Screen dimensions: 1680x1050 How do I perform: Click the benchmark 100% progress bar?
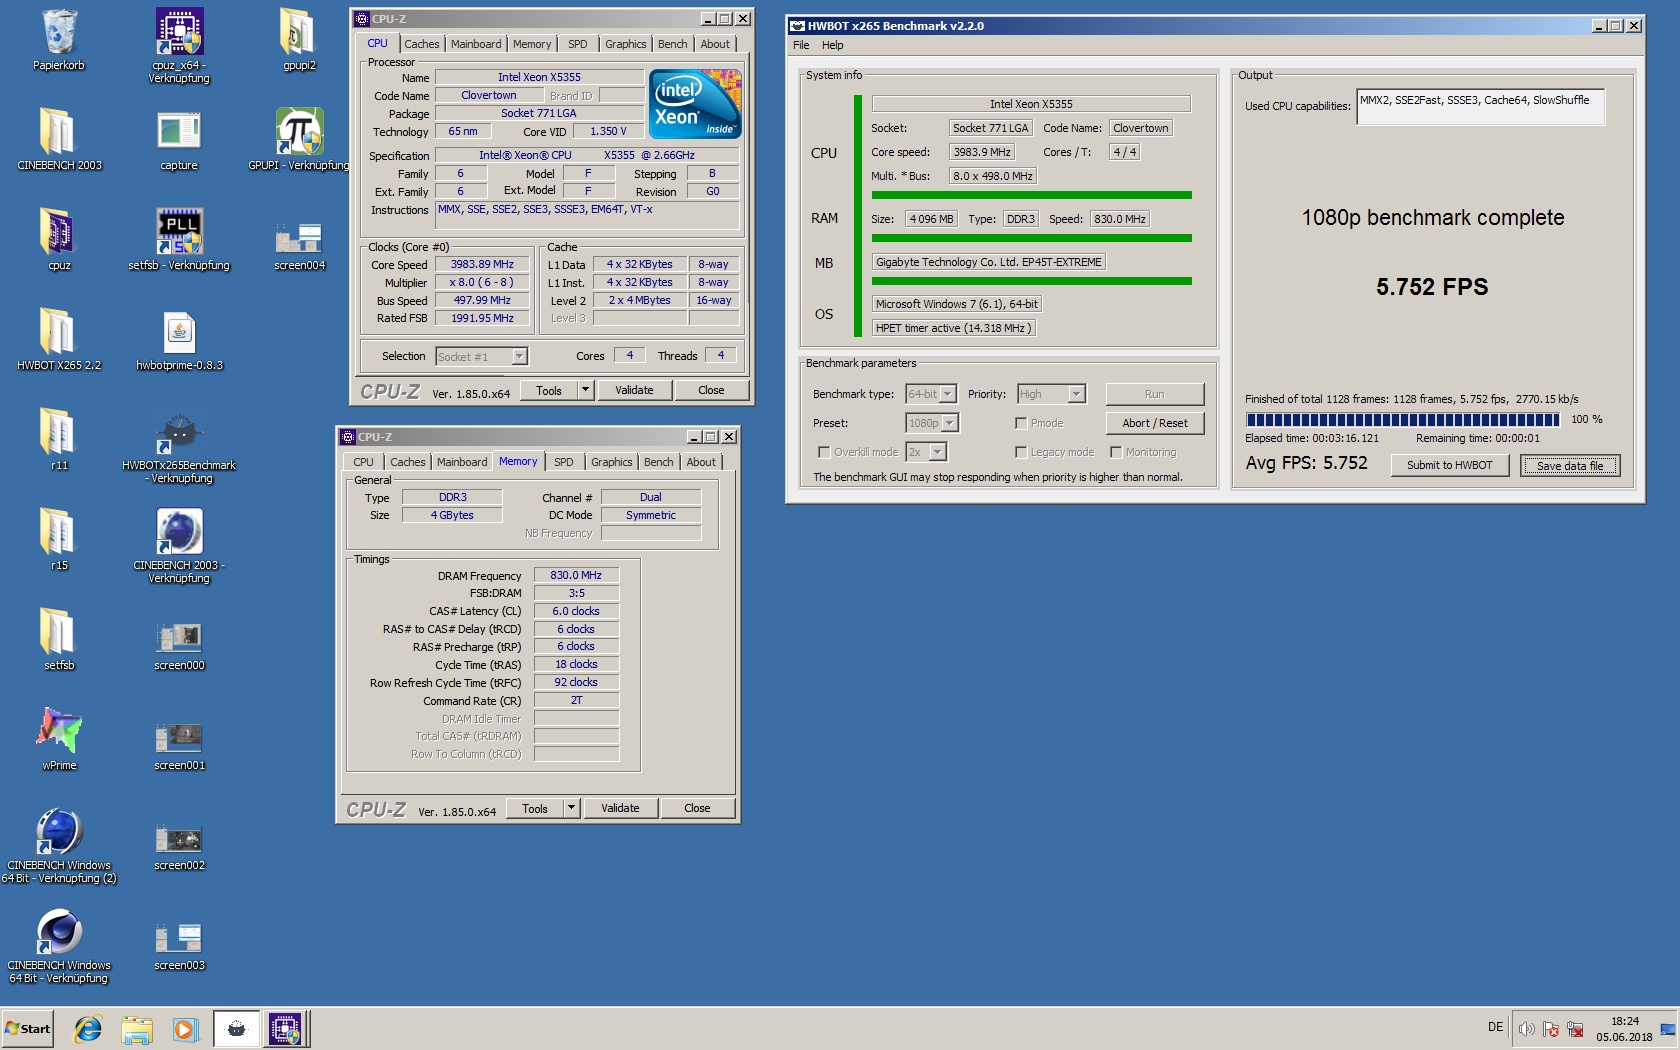1402,419
